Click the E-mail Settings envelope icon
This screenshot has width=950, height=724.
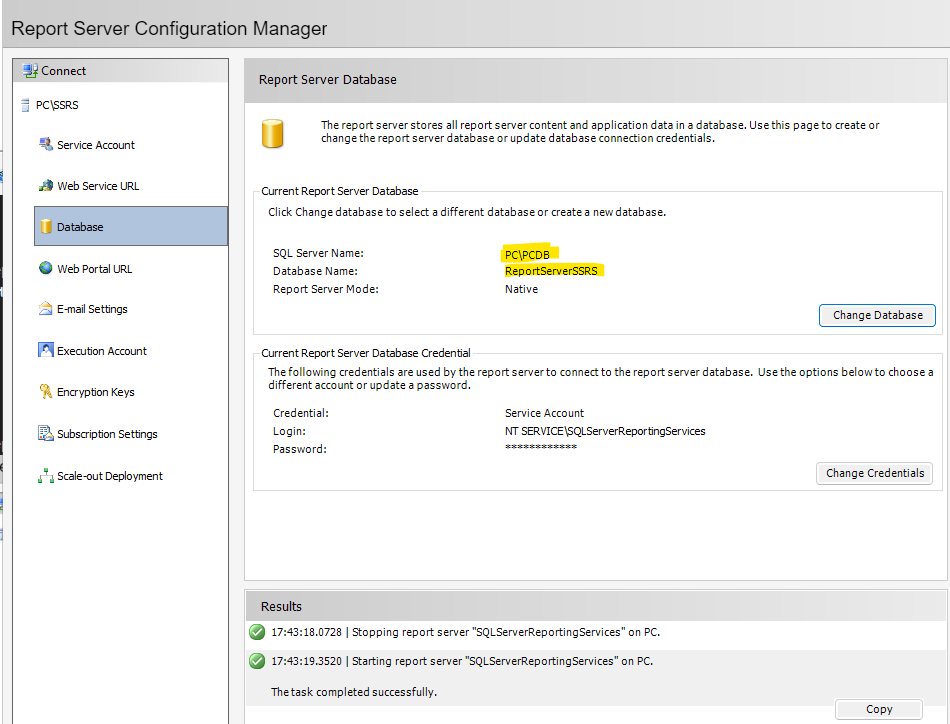pos(45,308)
